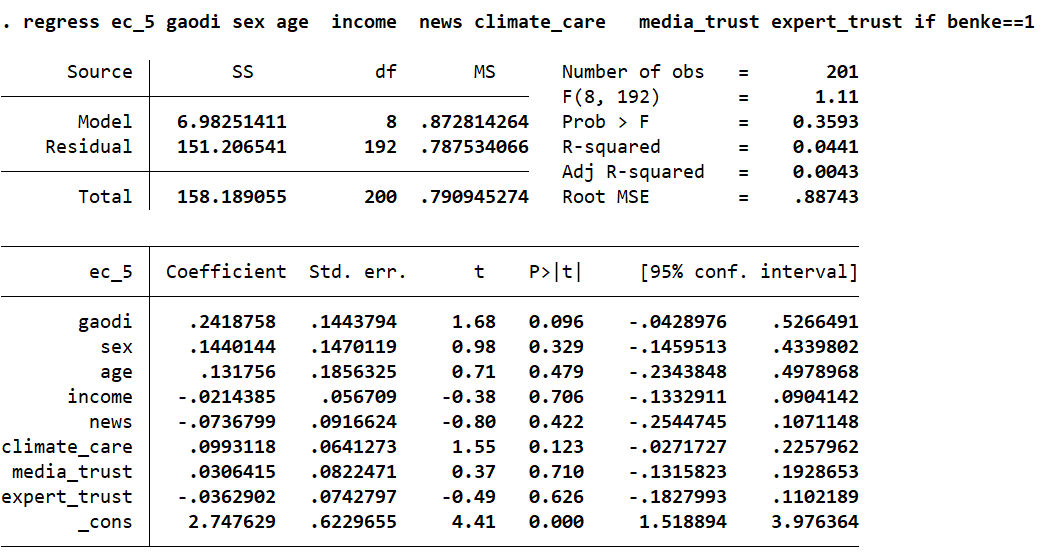Click the Number of obs value 201
Screen dimensions: 1063x555
[841, 72]
